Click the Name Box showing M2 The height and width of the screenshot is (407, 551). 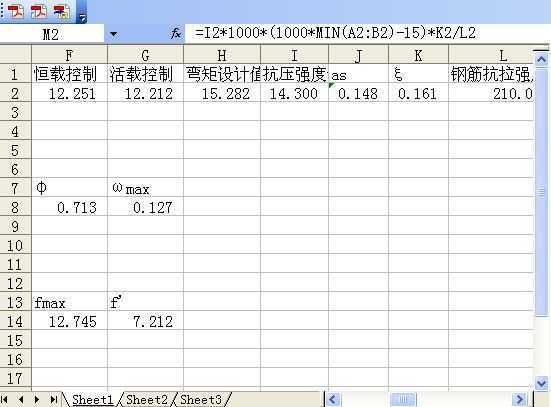pos(52,34)
